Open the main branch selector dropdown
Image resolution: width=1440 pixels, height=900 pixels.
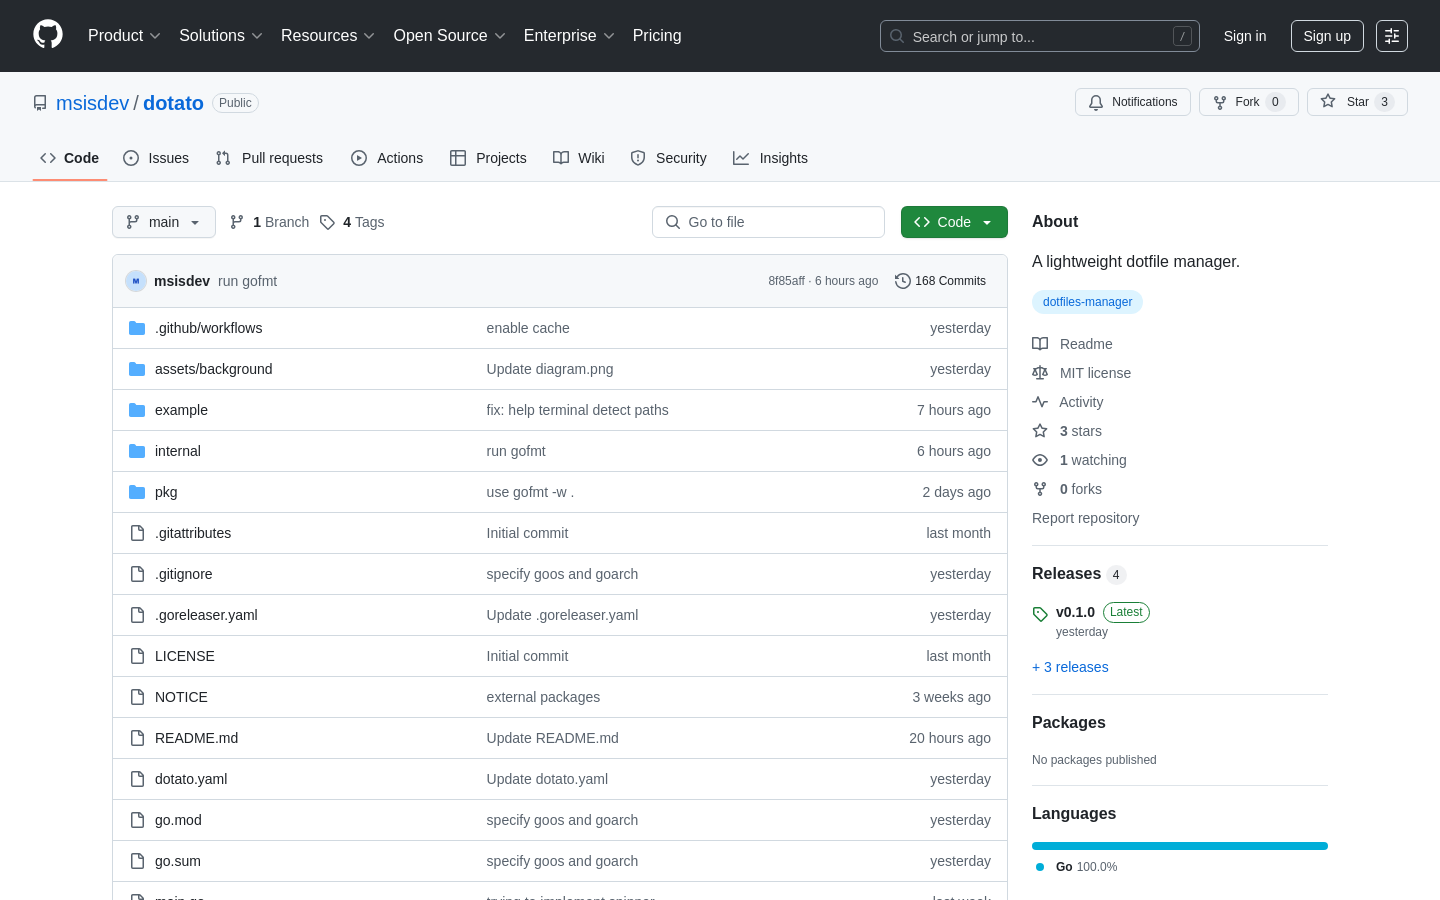tap(164, 222)
